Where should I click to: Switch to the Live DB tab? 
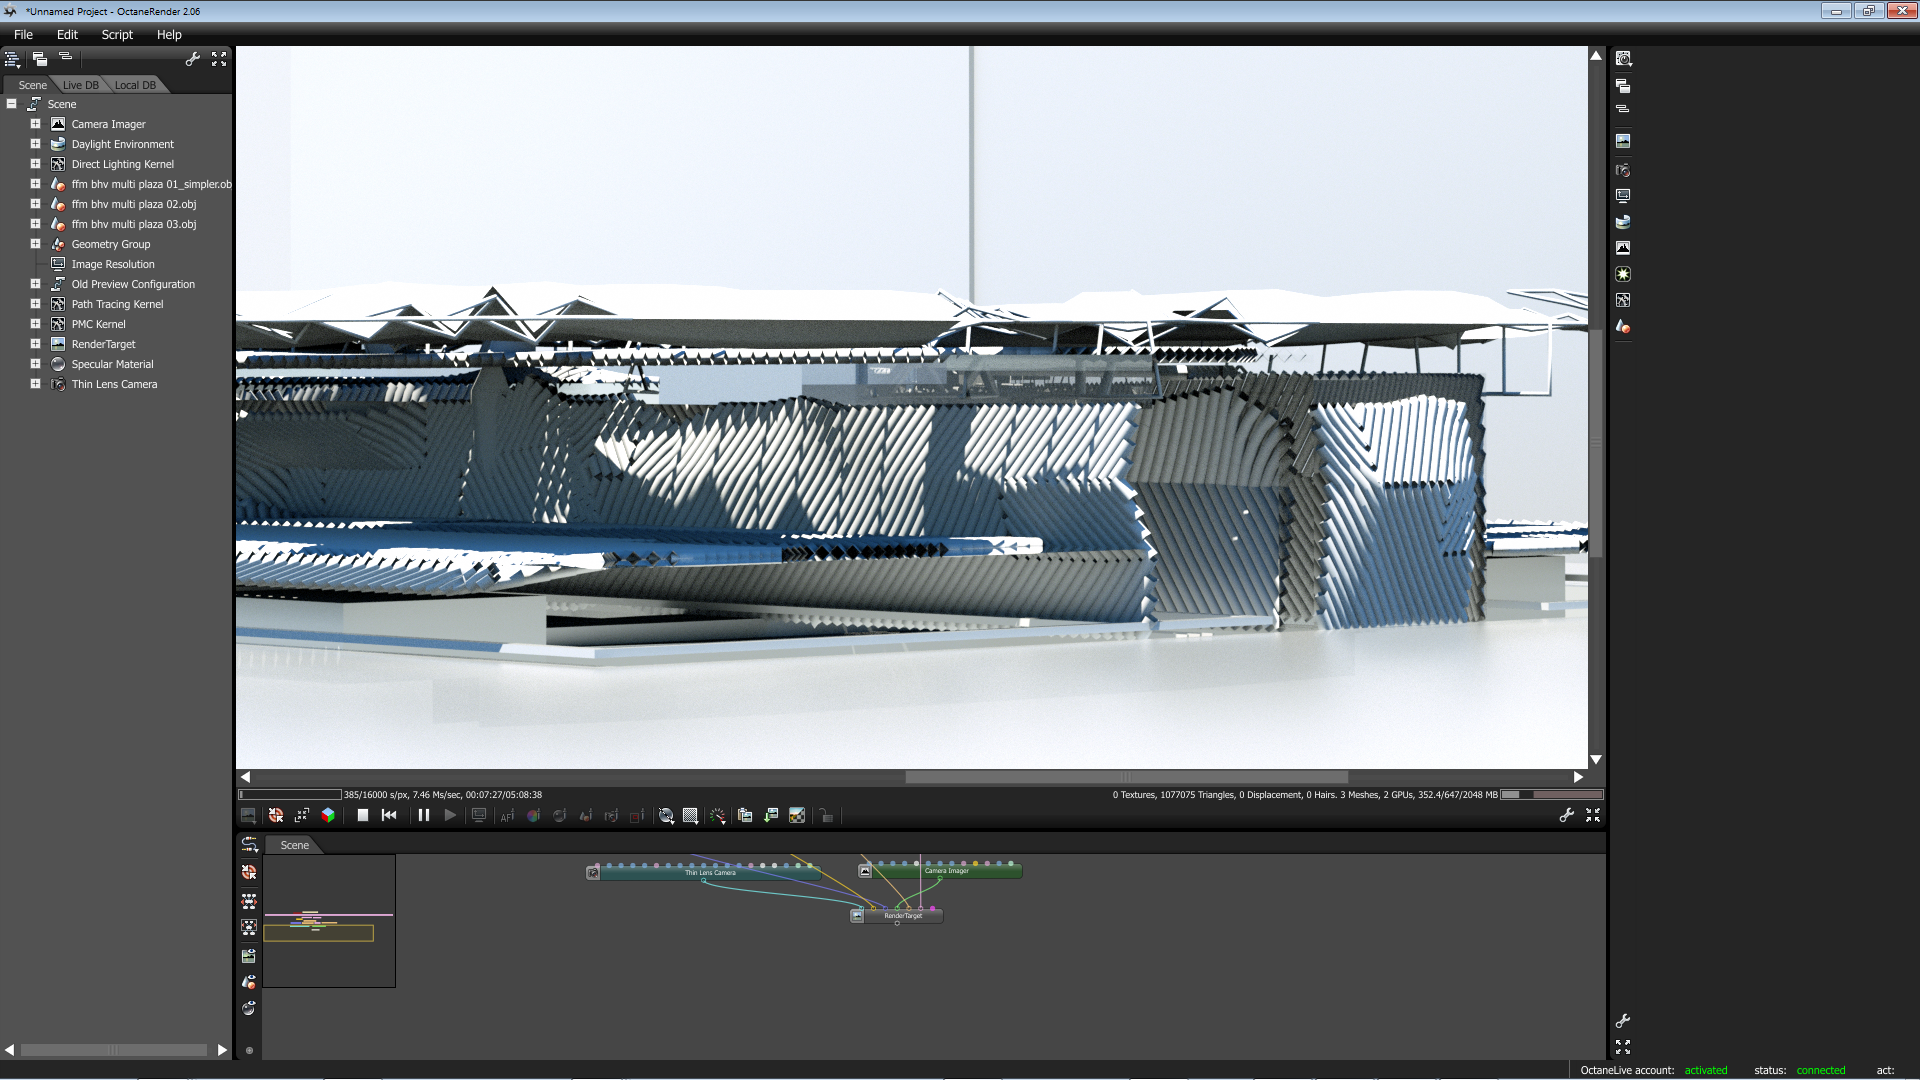point(80,85)
